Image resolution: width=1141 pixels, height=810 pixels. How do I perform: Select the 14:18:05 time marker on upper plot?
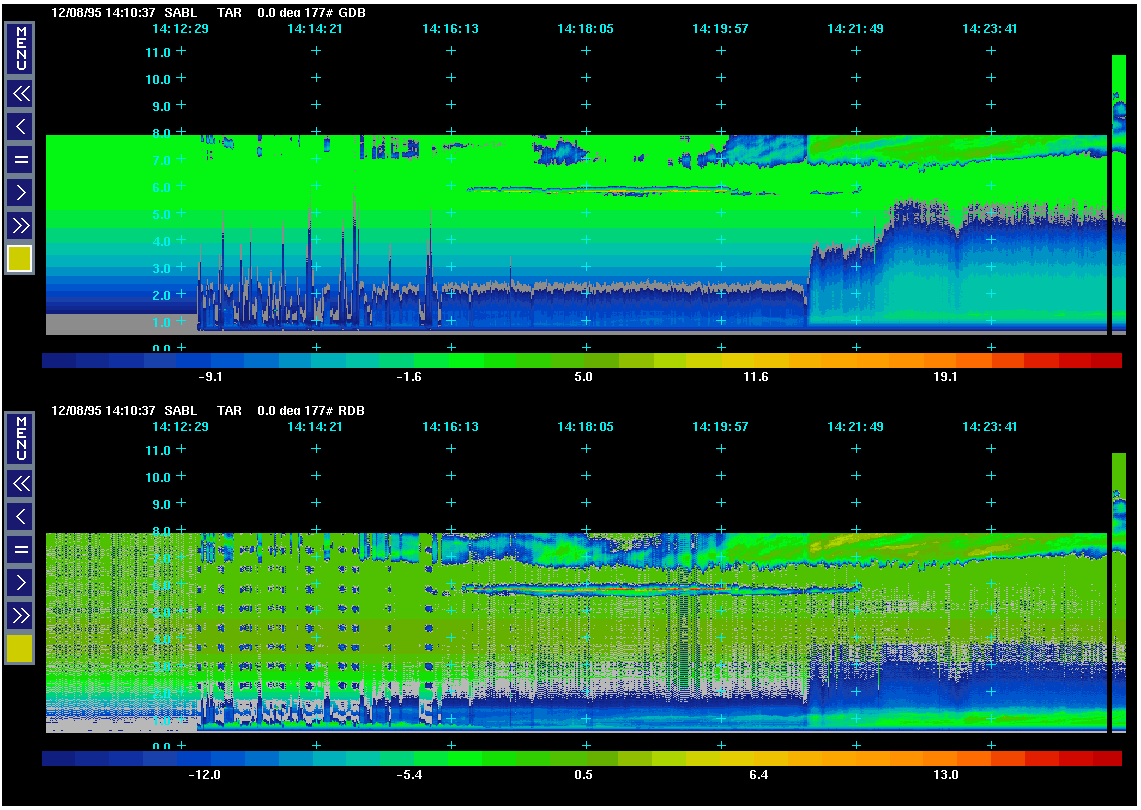coord(585,29)
